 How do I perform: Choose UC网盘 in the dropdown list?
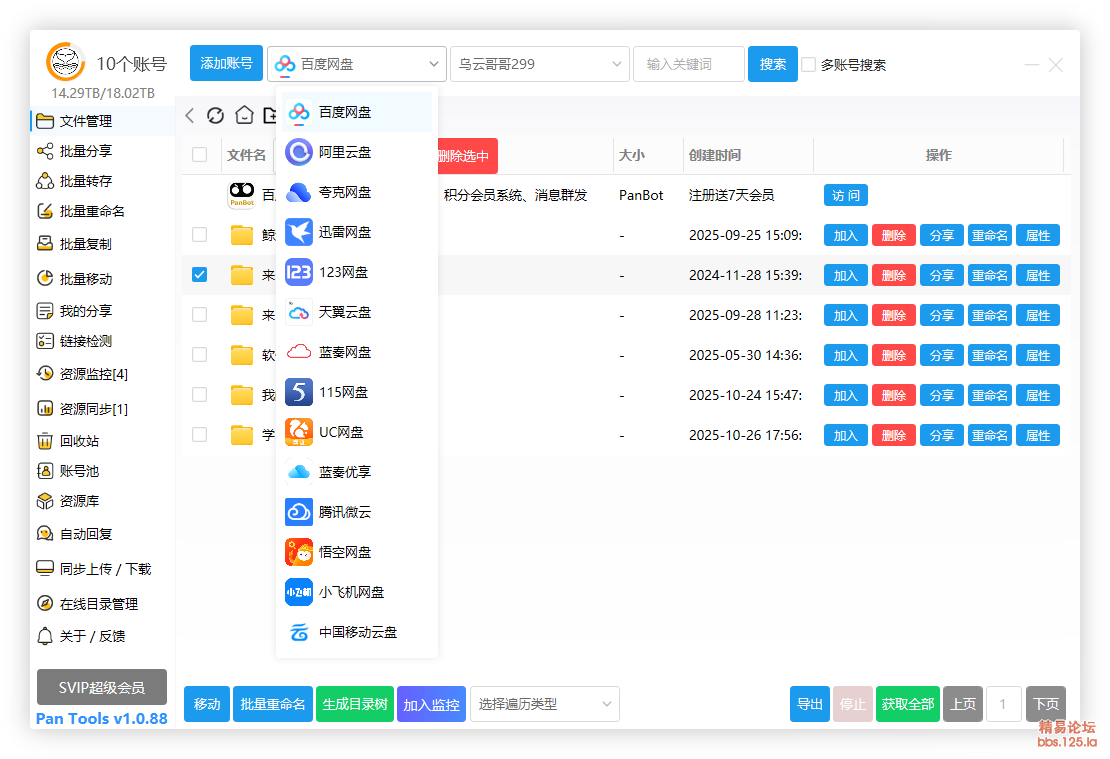point(357,433)
